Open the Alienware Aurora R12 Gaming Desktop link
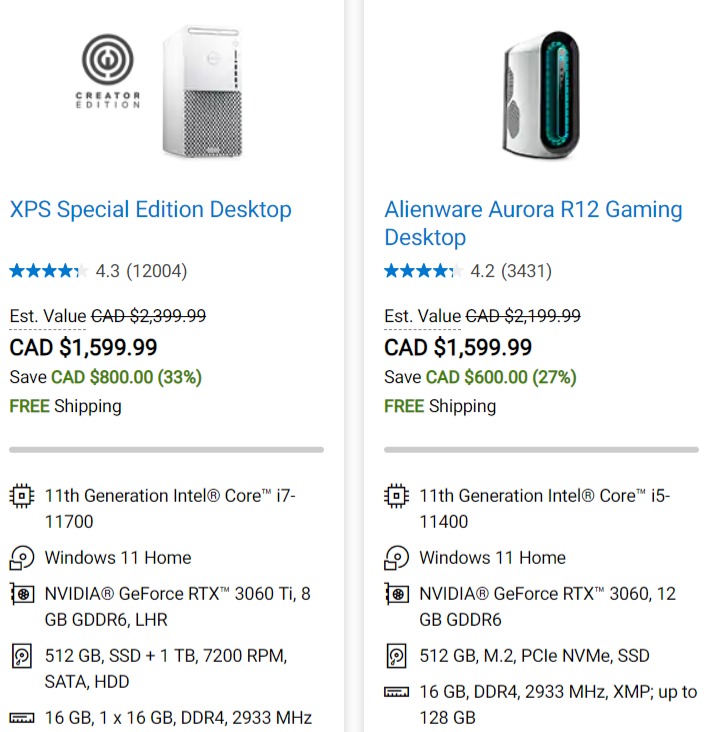The width and height of the screenshot is (710, 732). 533,223
